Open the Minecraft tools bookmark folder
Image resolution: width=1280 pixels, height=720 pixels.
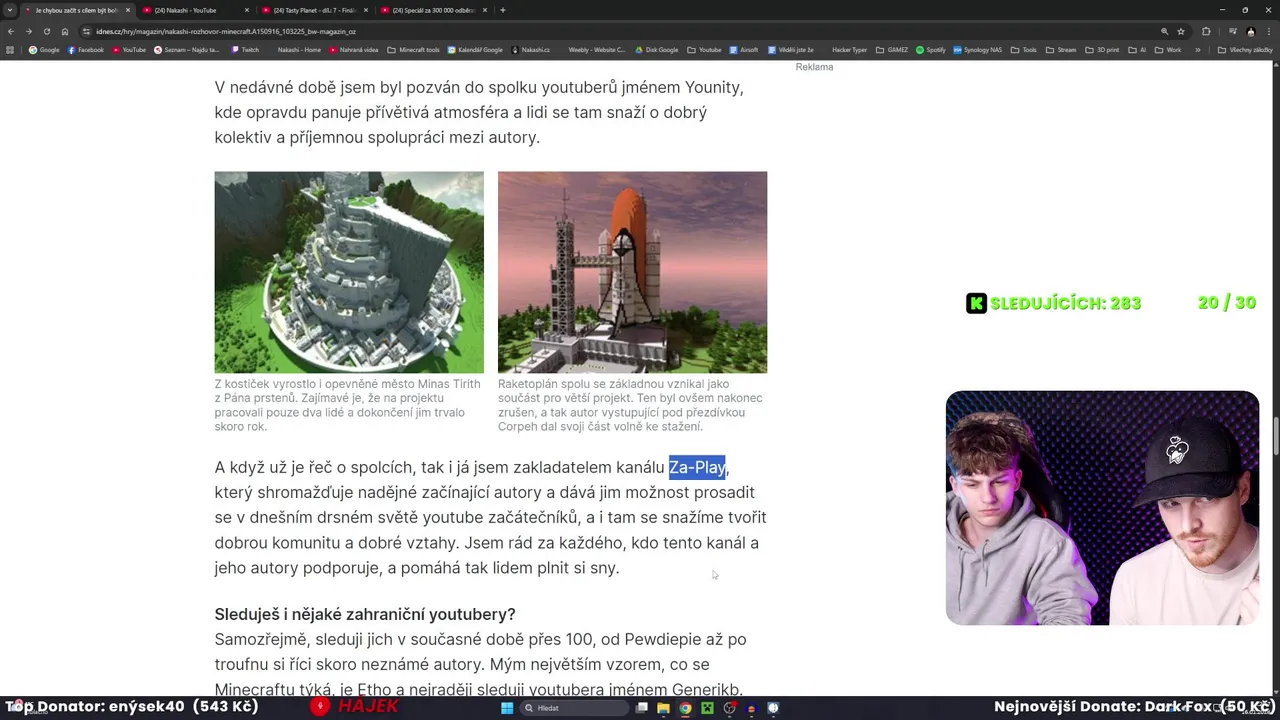[x=413, y=50]
